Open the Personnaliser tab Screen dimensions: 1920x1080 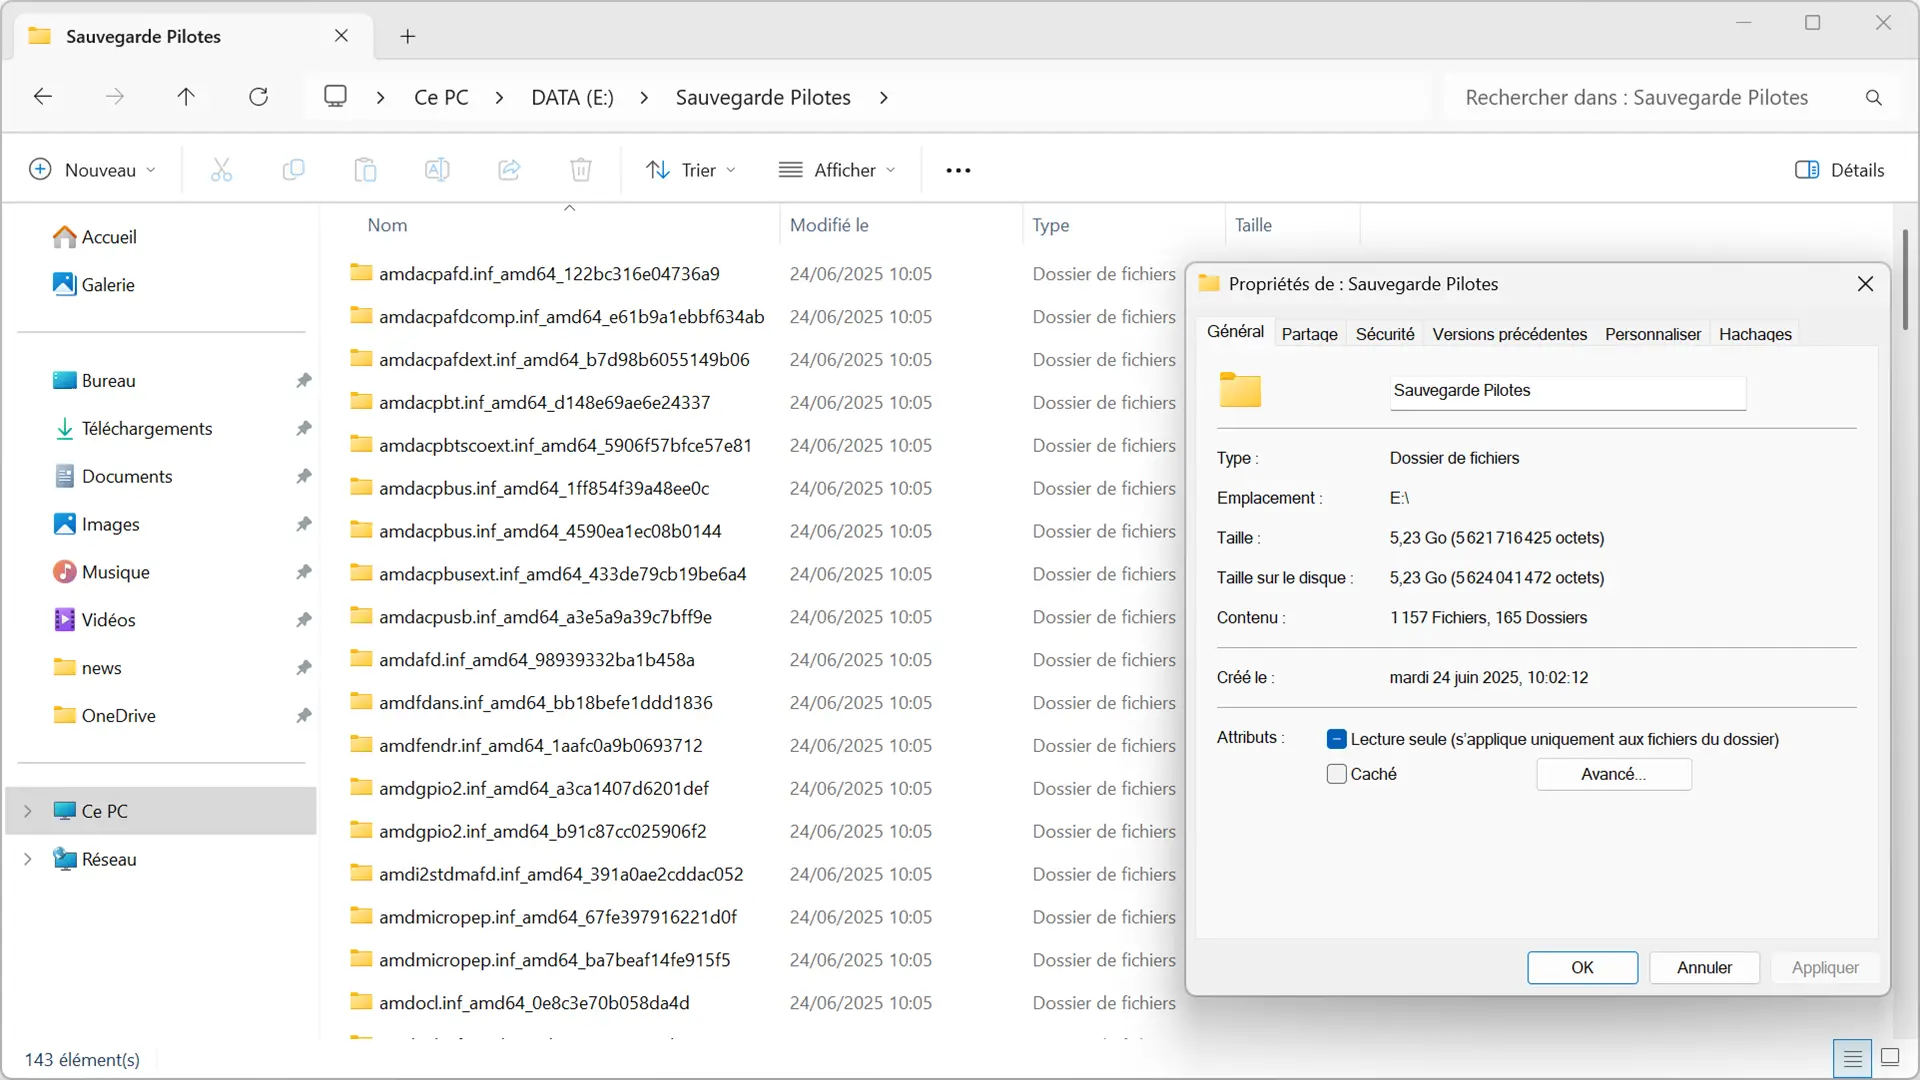[1652, 334]
